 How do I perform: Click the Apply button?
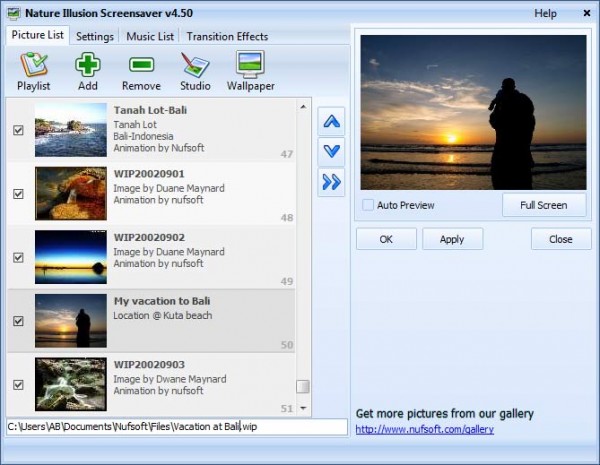[x=452, y=239]
